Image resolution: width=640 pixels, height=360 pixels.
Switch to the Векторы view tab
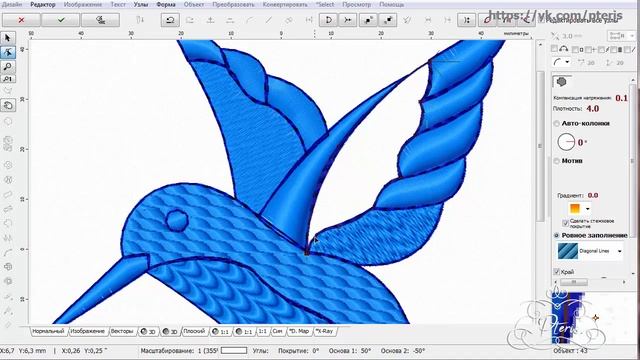(x=122, y=331)
